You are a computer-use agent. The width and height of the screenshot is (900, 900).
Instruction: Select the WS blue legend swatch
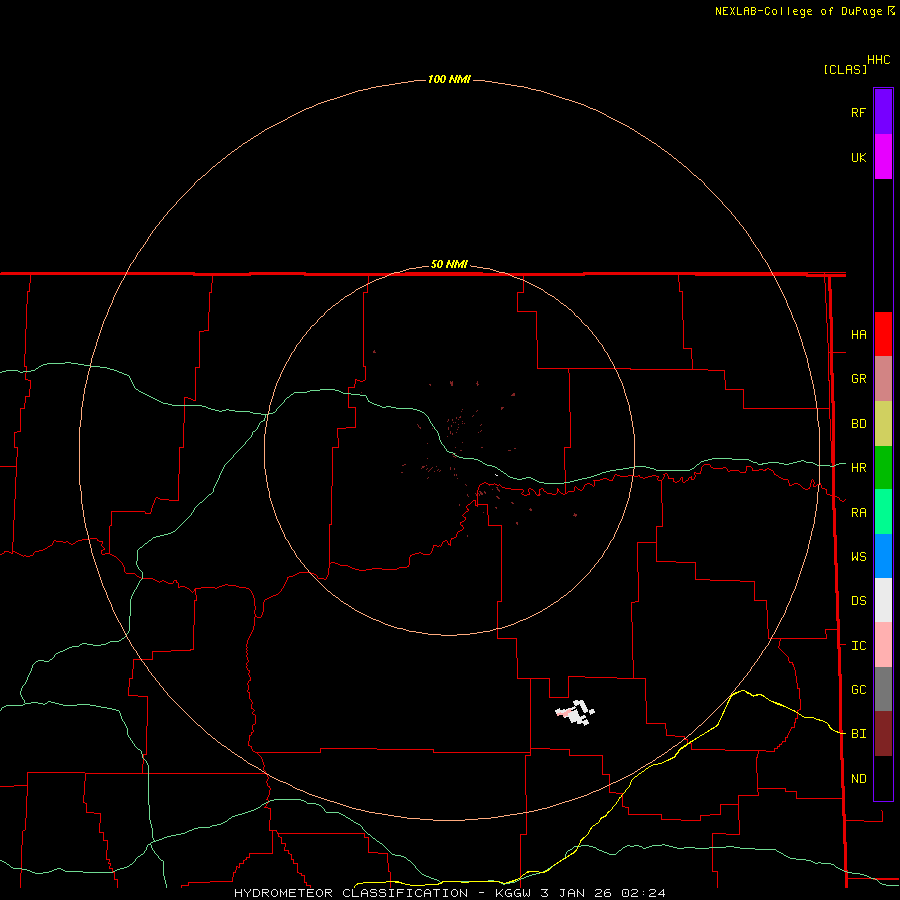(x=883, y=556)
